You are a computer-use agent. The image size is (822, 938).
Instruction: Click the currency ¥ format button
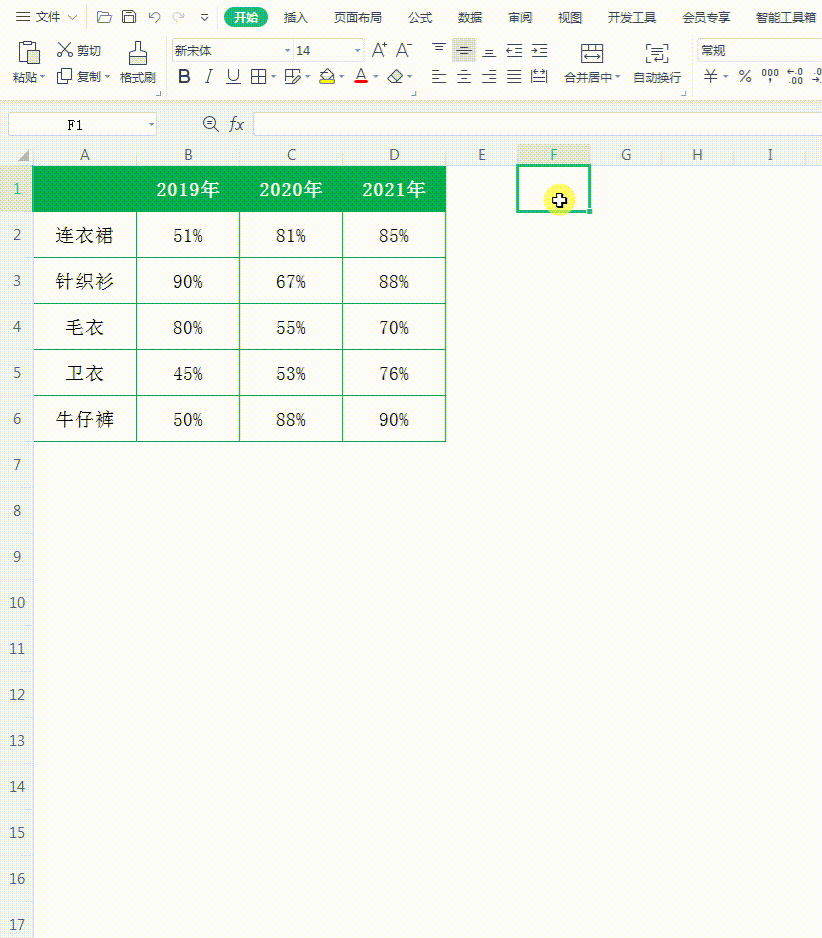click(710, 76)
